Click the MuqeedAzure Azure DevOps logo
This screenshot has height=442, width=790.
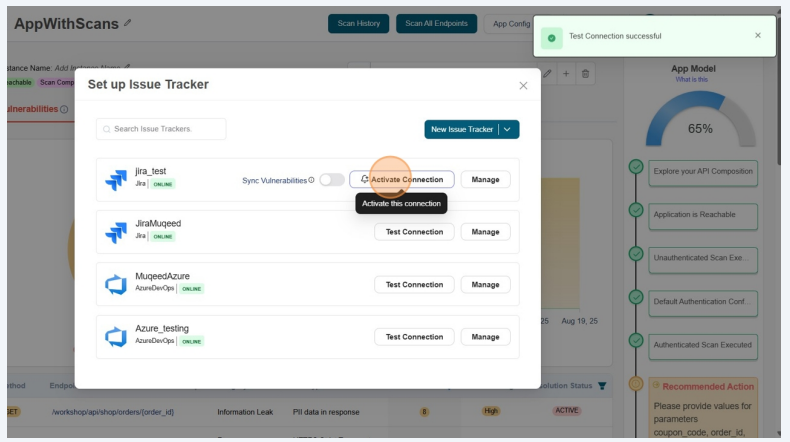[116, 285]
